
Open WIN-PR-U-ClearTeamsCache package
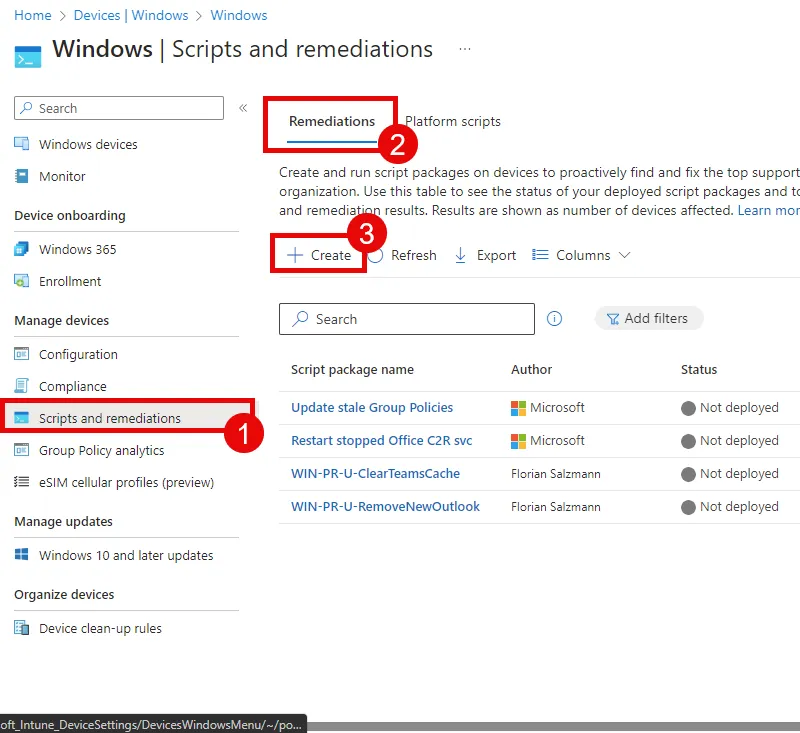click(376, 474)
